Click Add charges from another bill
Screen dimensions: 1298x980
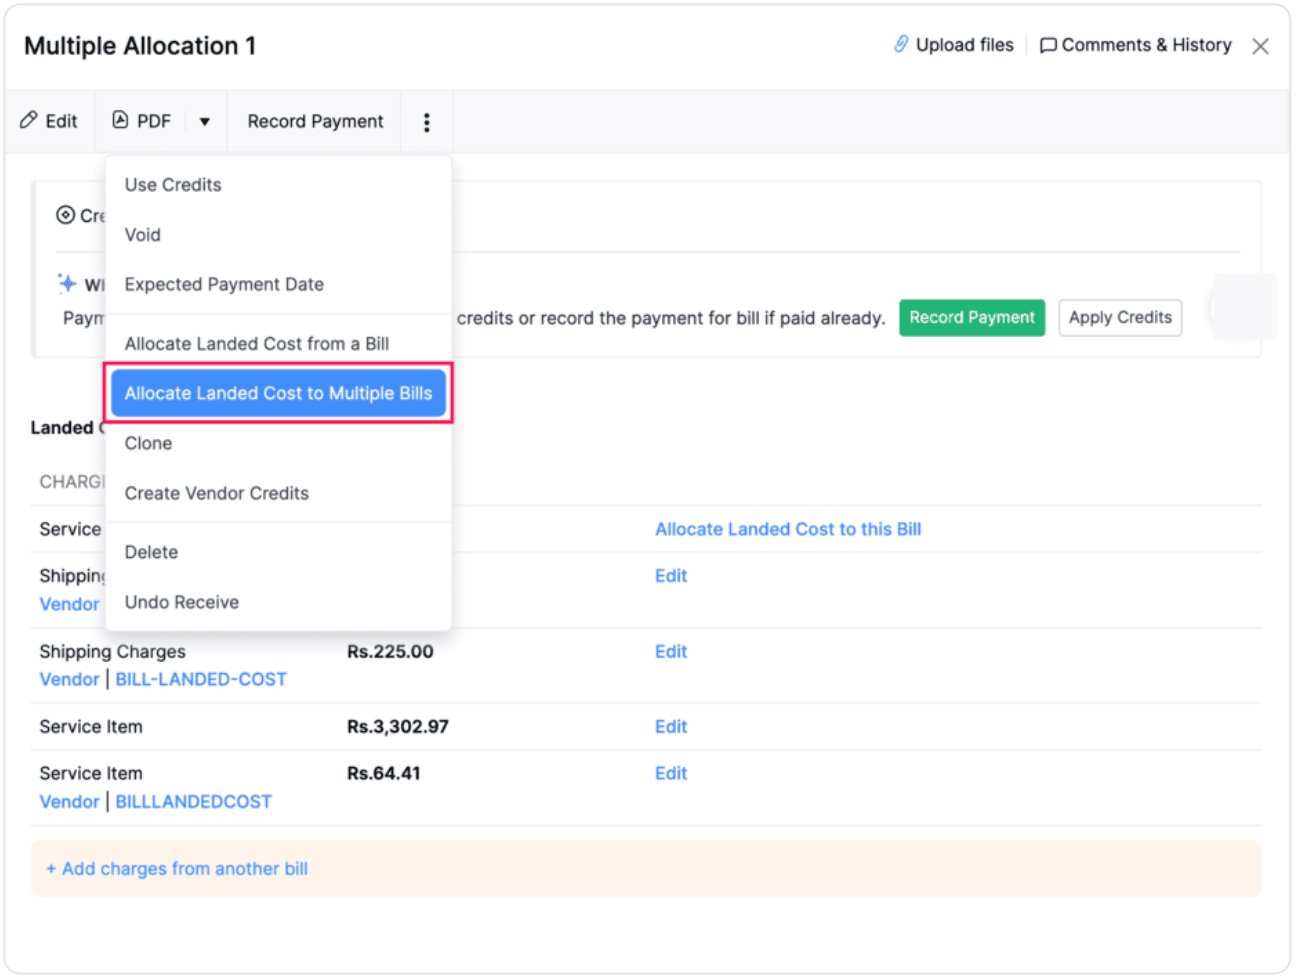177,869
